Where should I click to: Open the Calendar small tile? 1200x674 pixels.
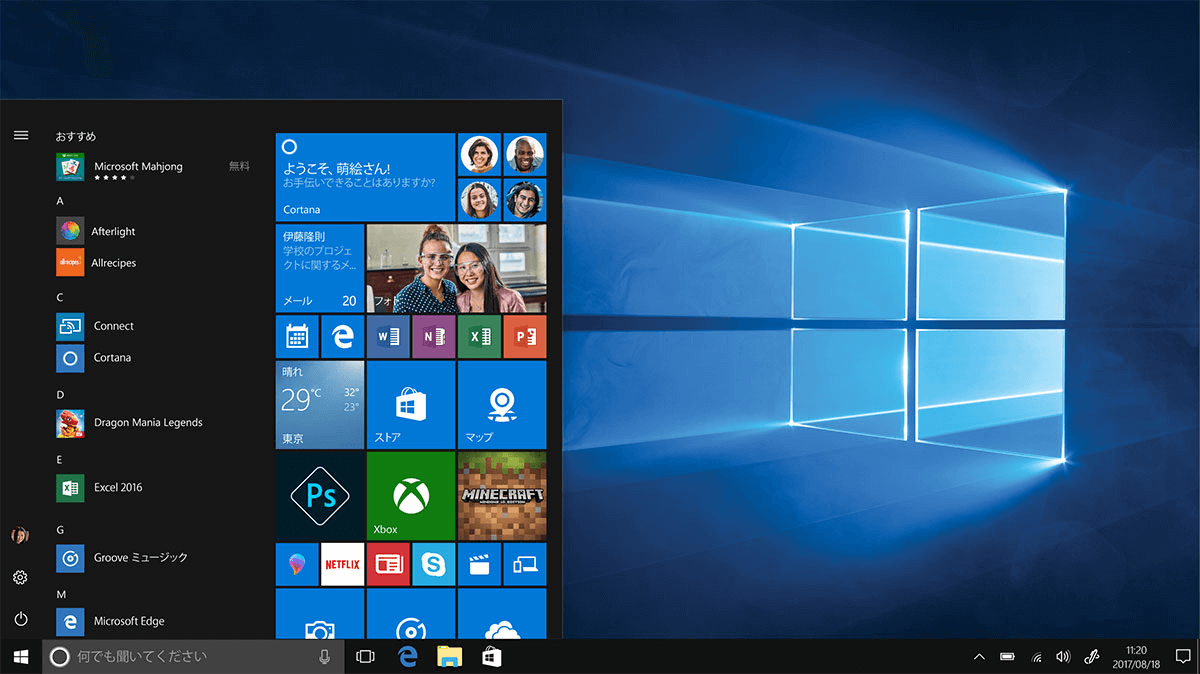pyautogui.click(x=297, y=337)
